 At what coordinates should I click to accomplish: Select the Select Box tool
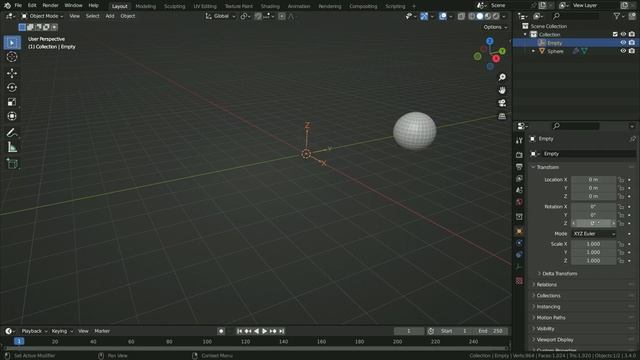click(x=12, y=42)
